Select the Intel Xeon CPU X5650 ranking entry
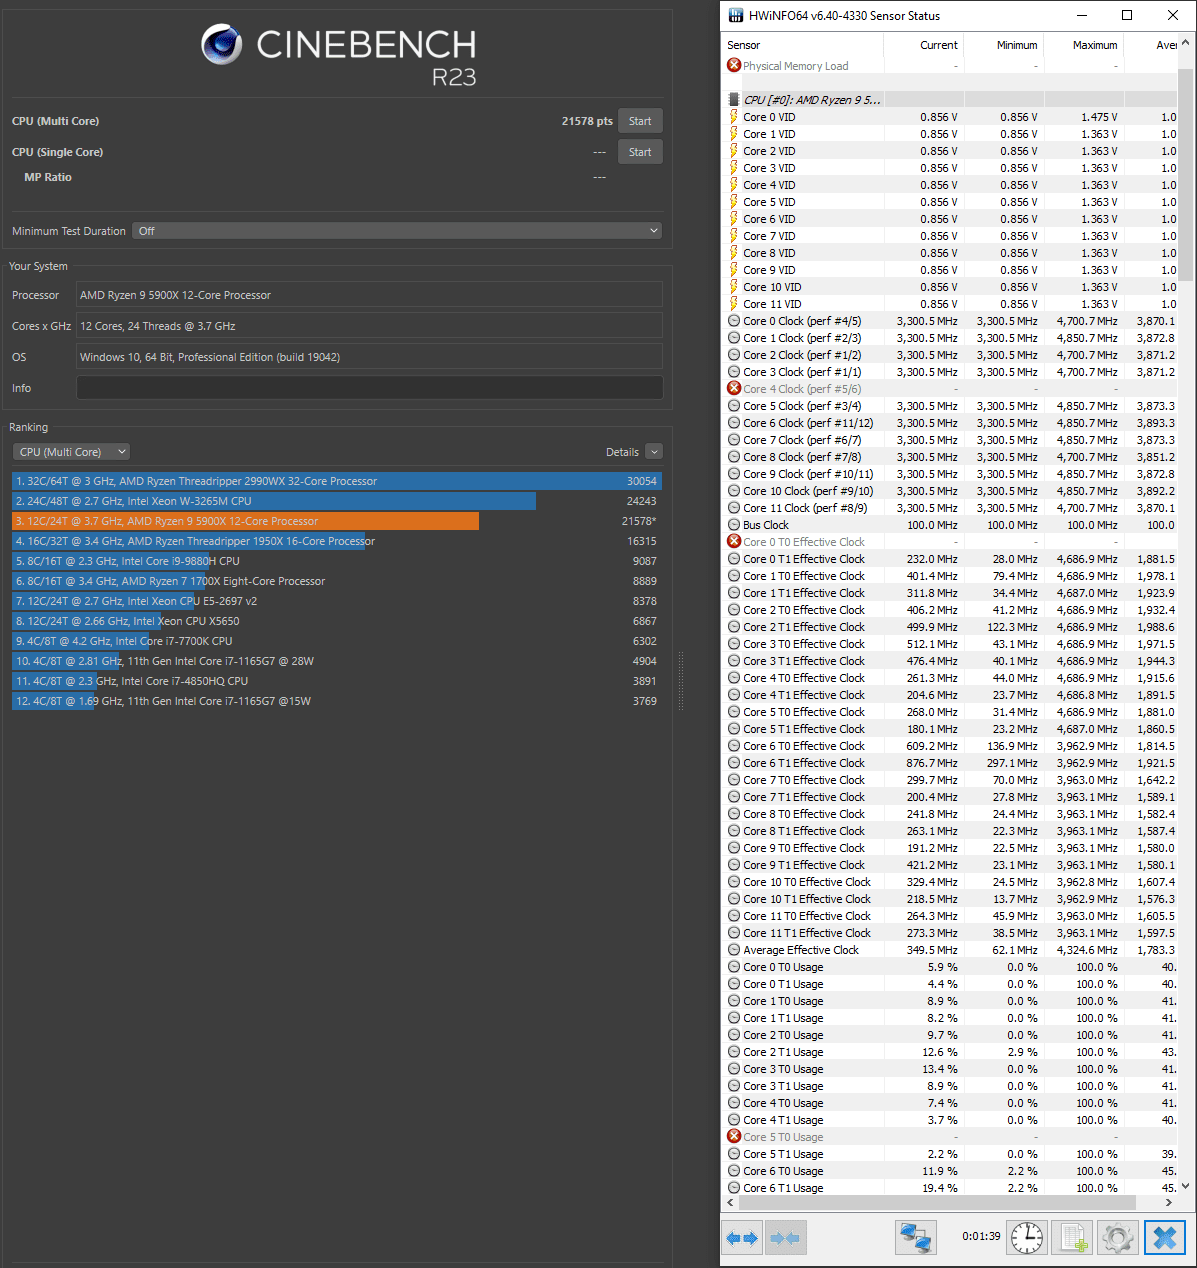 (337, 621)
